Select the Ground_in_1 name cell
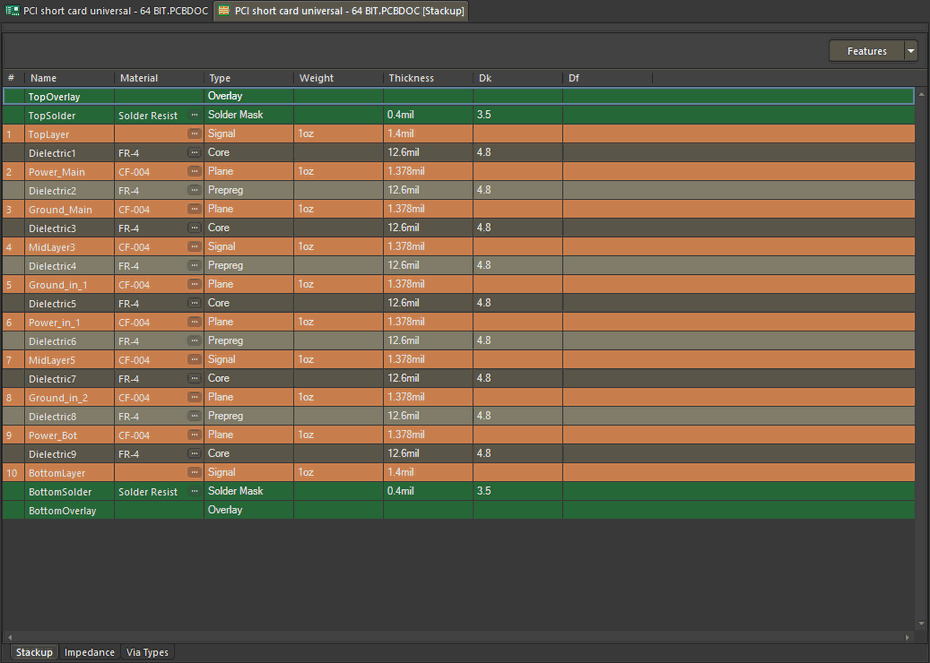Viewport: 930px width, 663px height. point(69,284)
